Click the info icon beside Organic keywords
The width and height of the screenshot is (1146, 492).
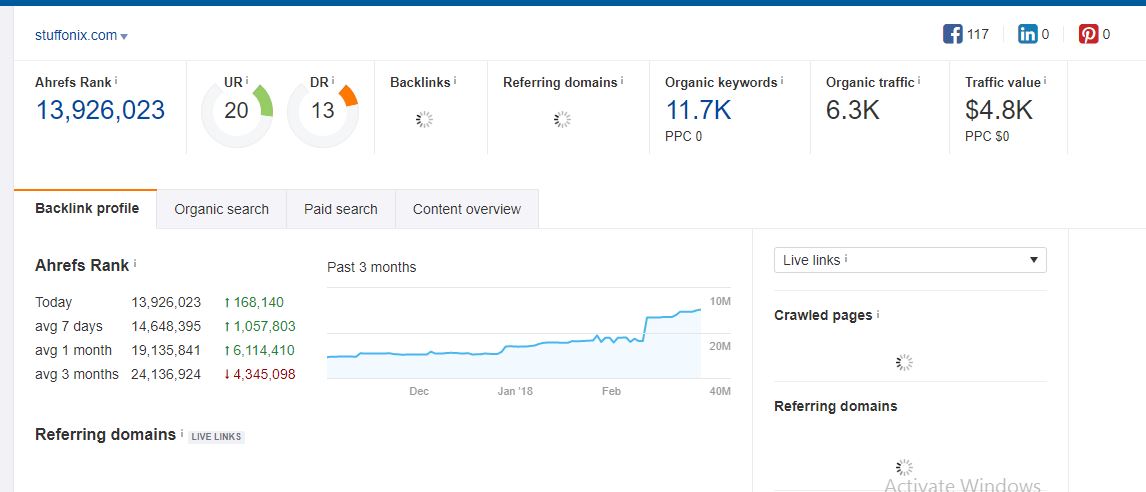[782, 80]
